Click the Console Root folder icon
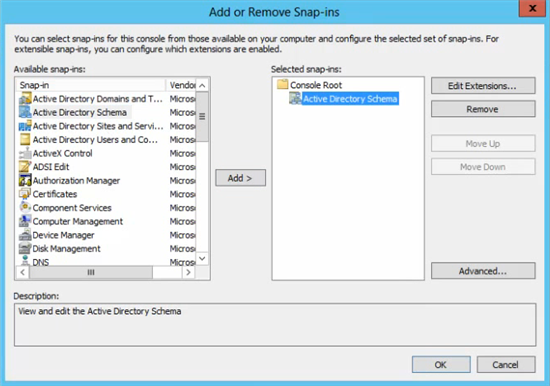The image size is (550, 386). (282, 85)
